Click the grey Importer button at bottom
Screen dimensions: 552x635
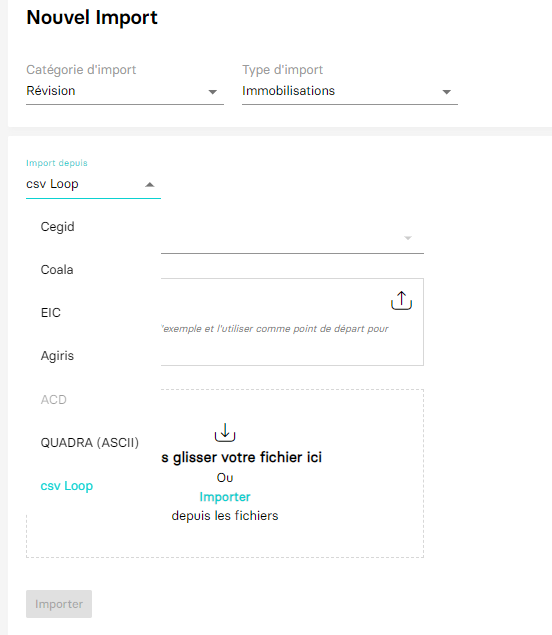(x=59, y=604)
